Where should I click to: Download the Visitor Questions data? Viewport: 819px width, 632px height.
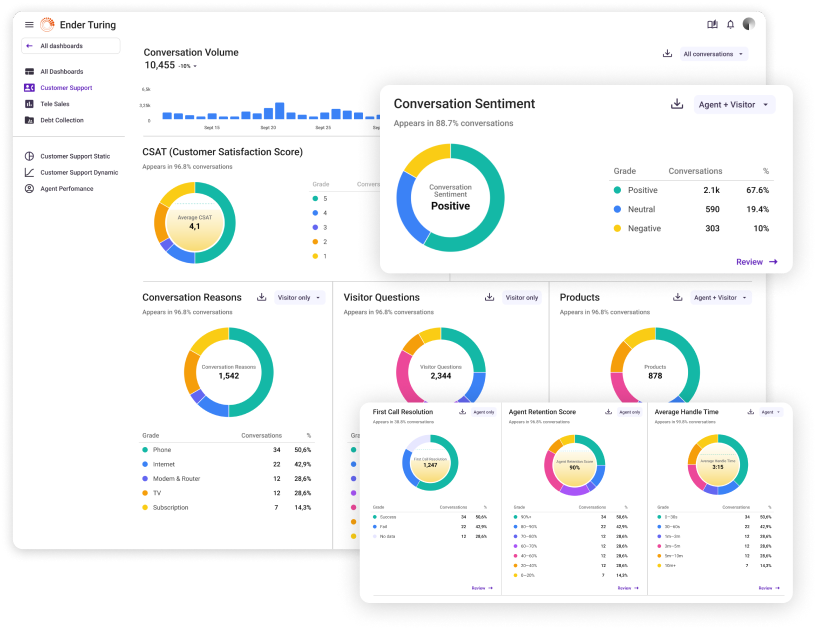(490, 297)
